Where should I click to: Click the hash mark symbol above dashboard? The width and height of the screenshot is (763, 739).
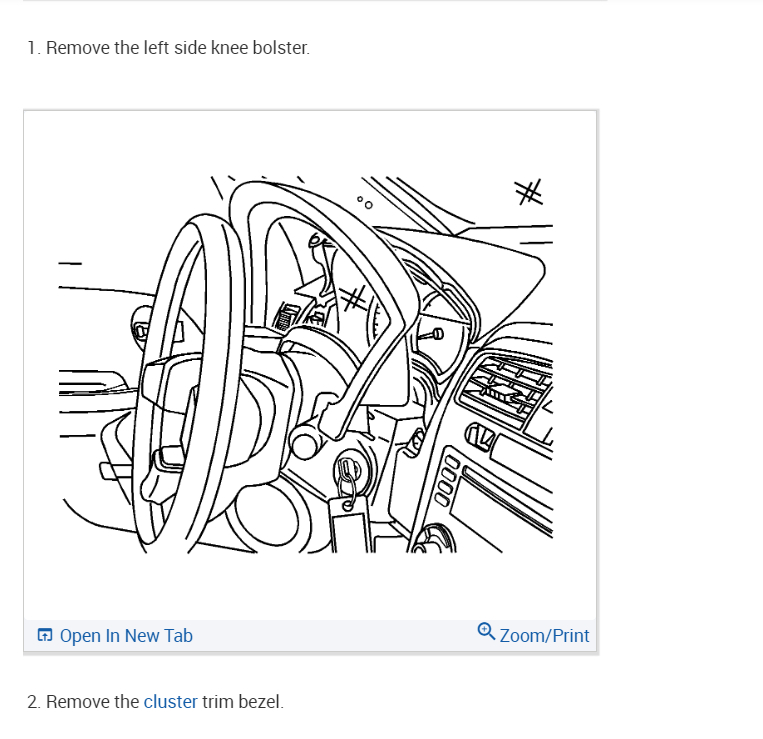pyautogui.click(x=529, y=192)
